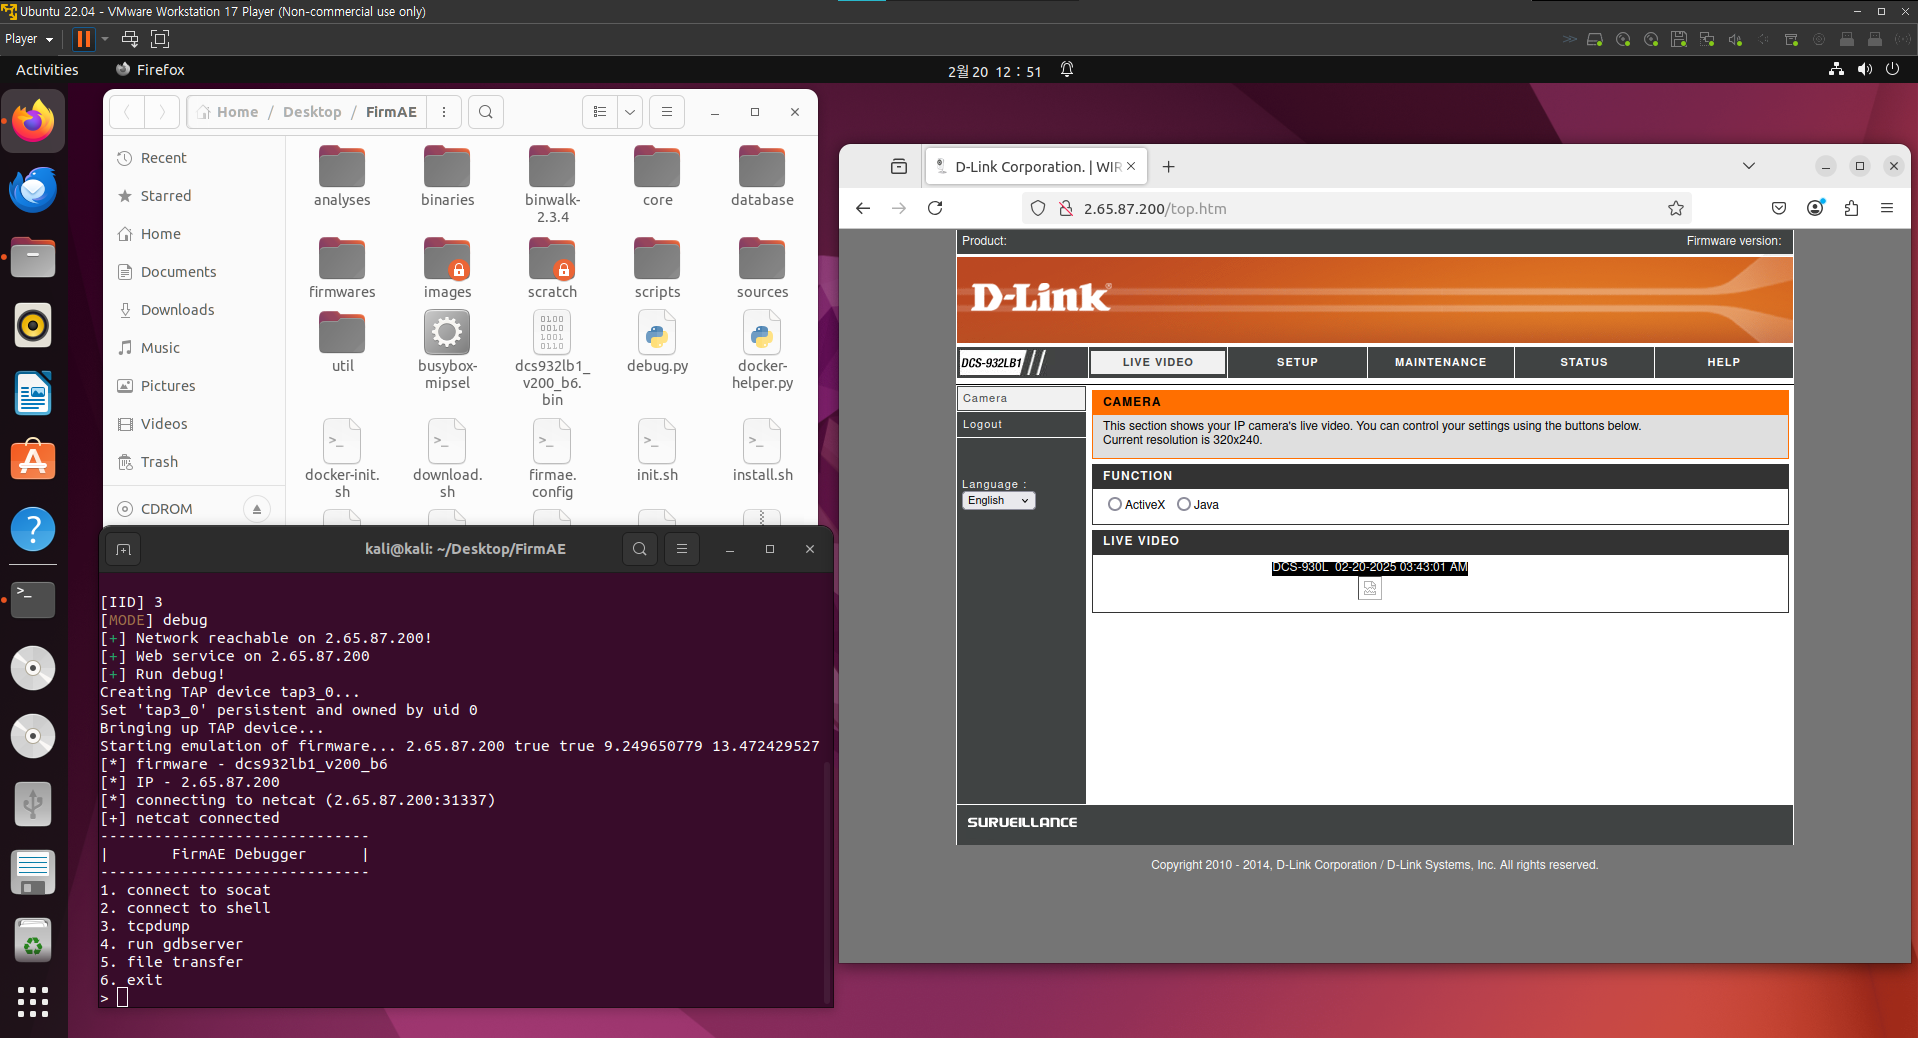
Task: Open Trash in the Files sidebar
Action: [x=195, y=462]
